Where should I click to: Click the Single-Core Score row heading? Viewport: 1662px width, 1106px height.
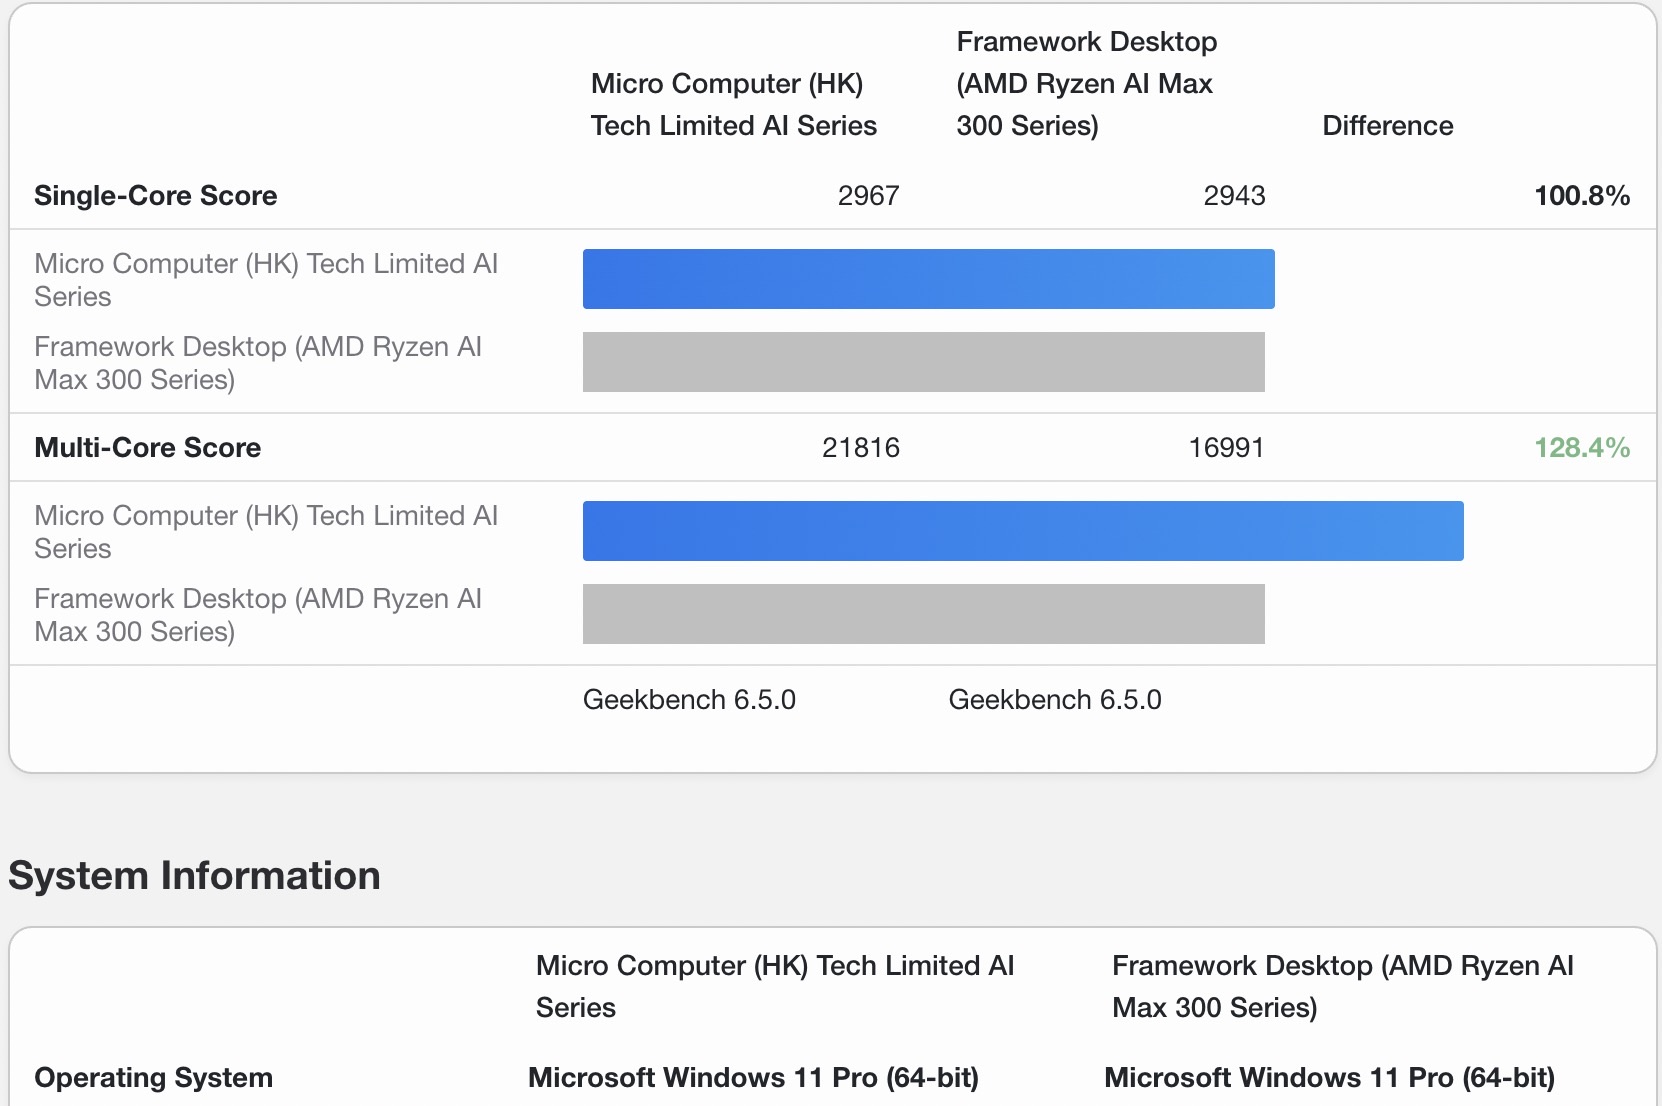point(155,196)
